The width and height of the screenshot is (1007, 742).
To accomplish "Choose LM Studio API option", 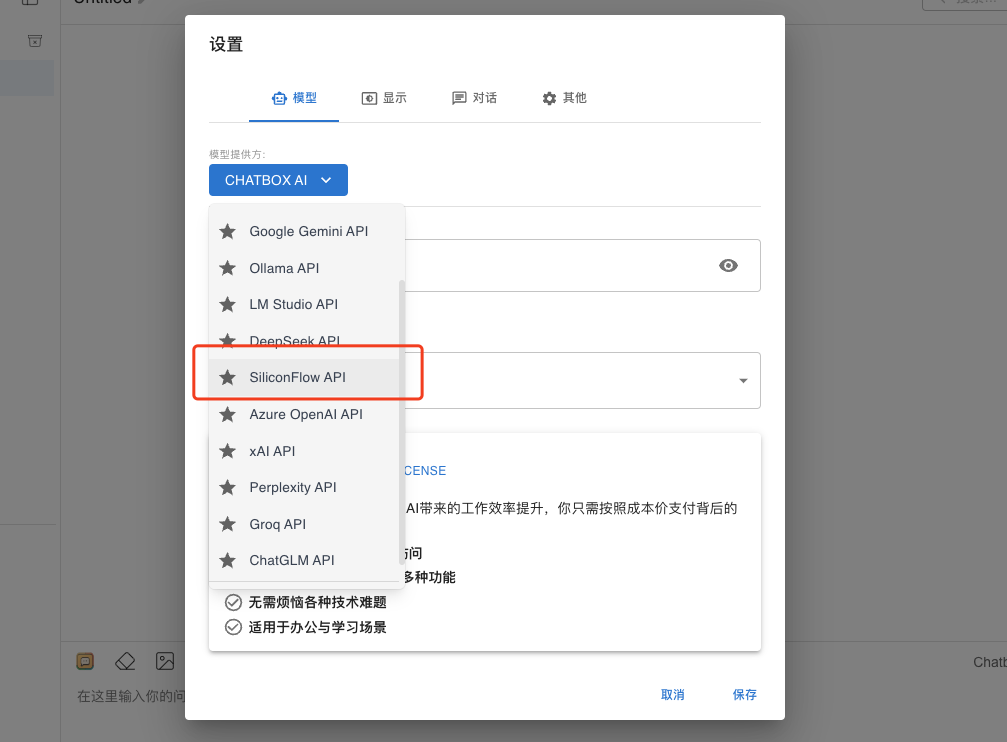I will (306, 305).
